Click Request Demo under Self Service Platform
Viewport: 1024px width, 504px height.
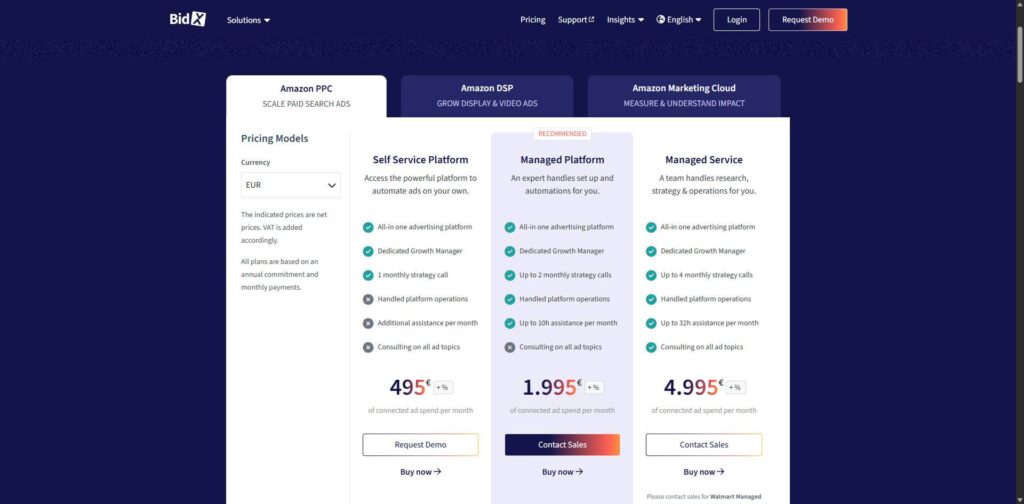(421, 445)
